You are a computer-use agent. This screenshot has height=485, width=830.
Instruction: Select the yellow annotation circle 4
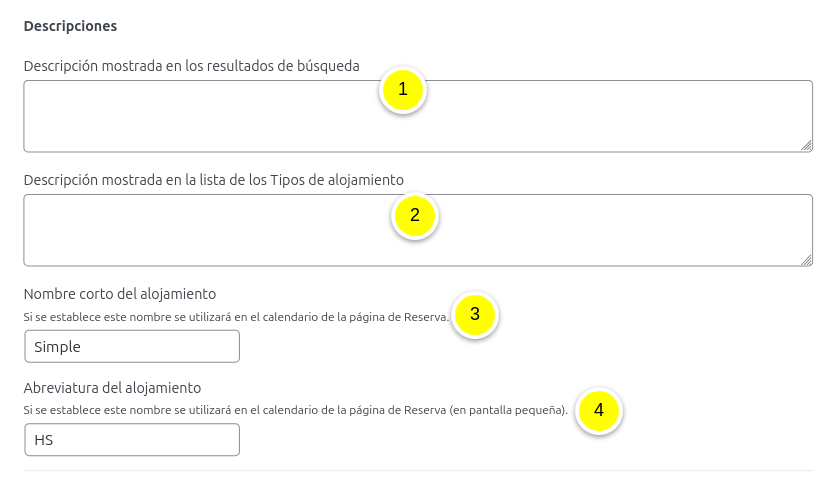tap(598, 410)
